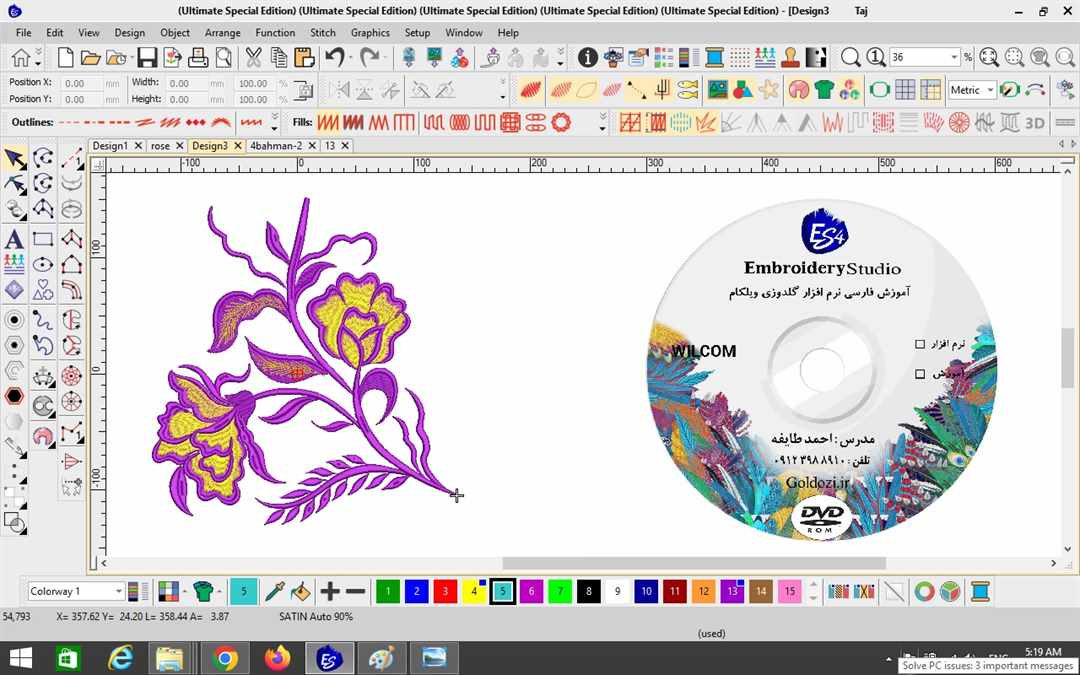The width and height of the screenshot is (1080, 675).
Task: Click Zoom to Fit icon
Action: coord(989,57)
